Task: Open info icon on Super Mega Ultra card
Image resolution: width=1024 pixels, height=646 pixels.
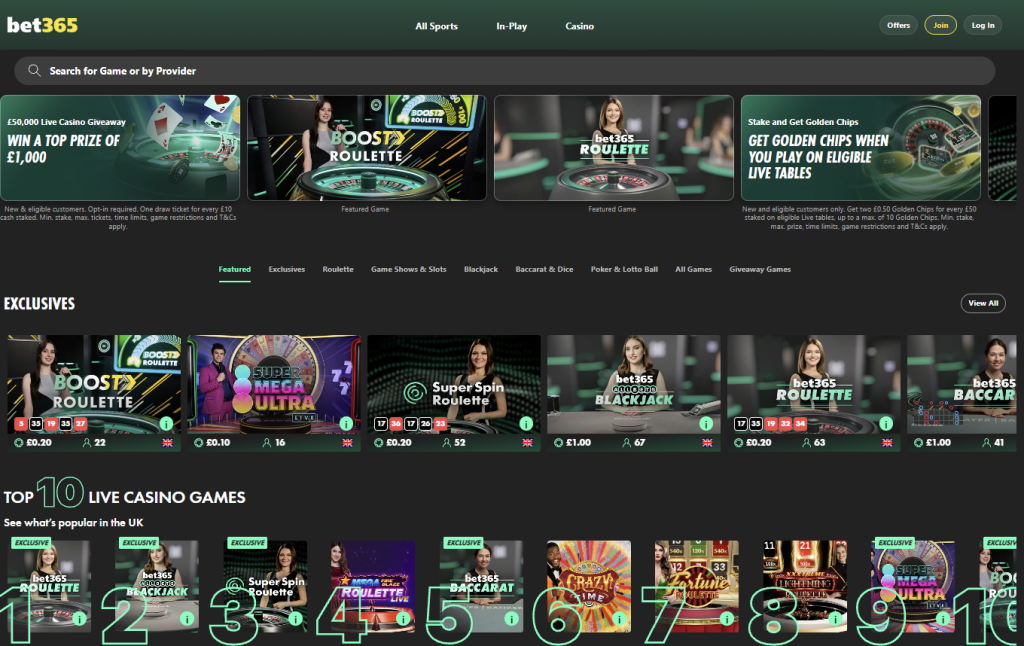Action: tap(346, 423)
